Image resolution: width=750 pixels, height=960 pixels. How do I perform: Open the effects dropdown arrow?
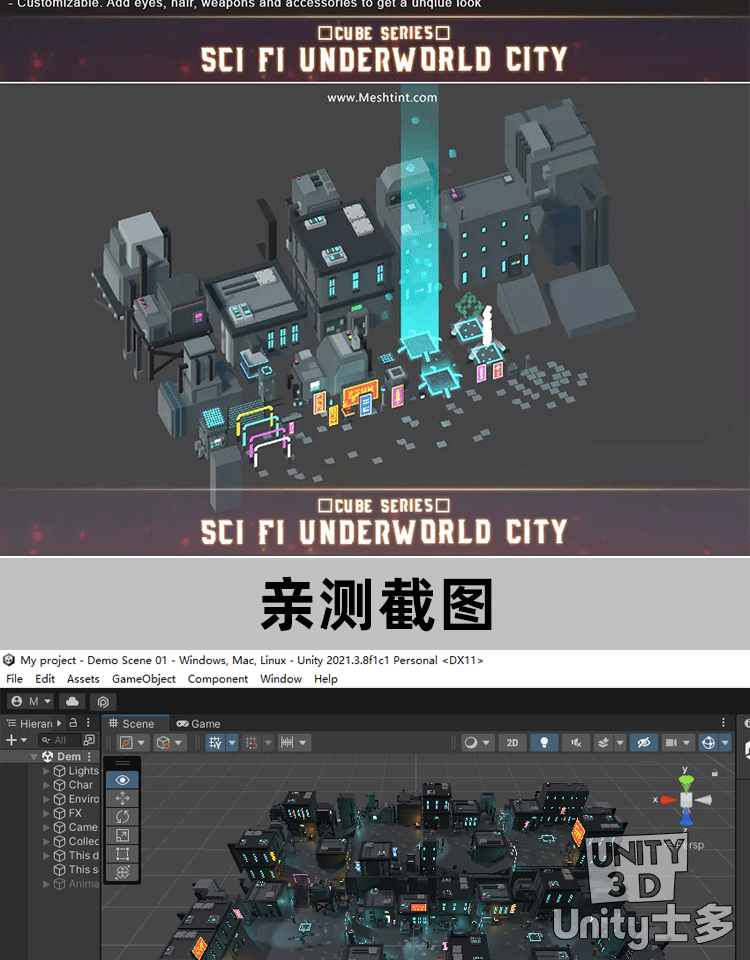620,743
